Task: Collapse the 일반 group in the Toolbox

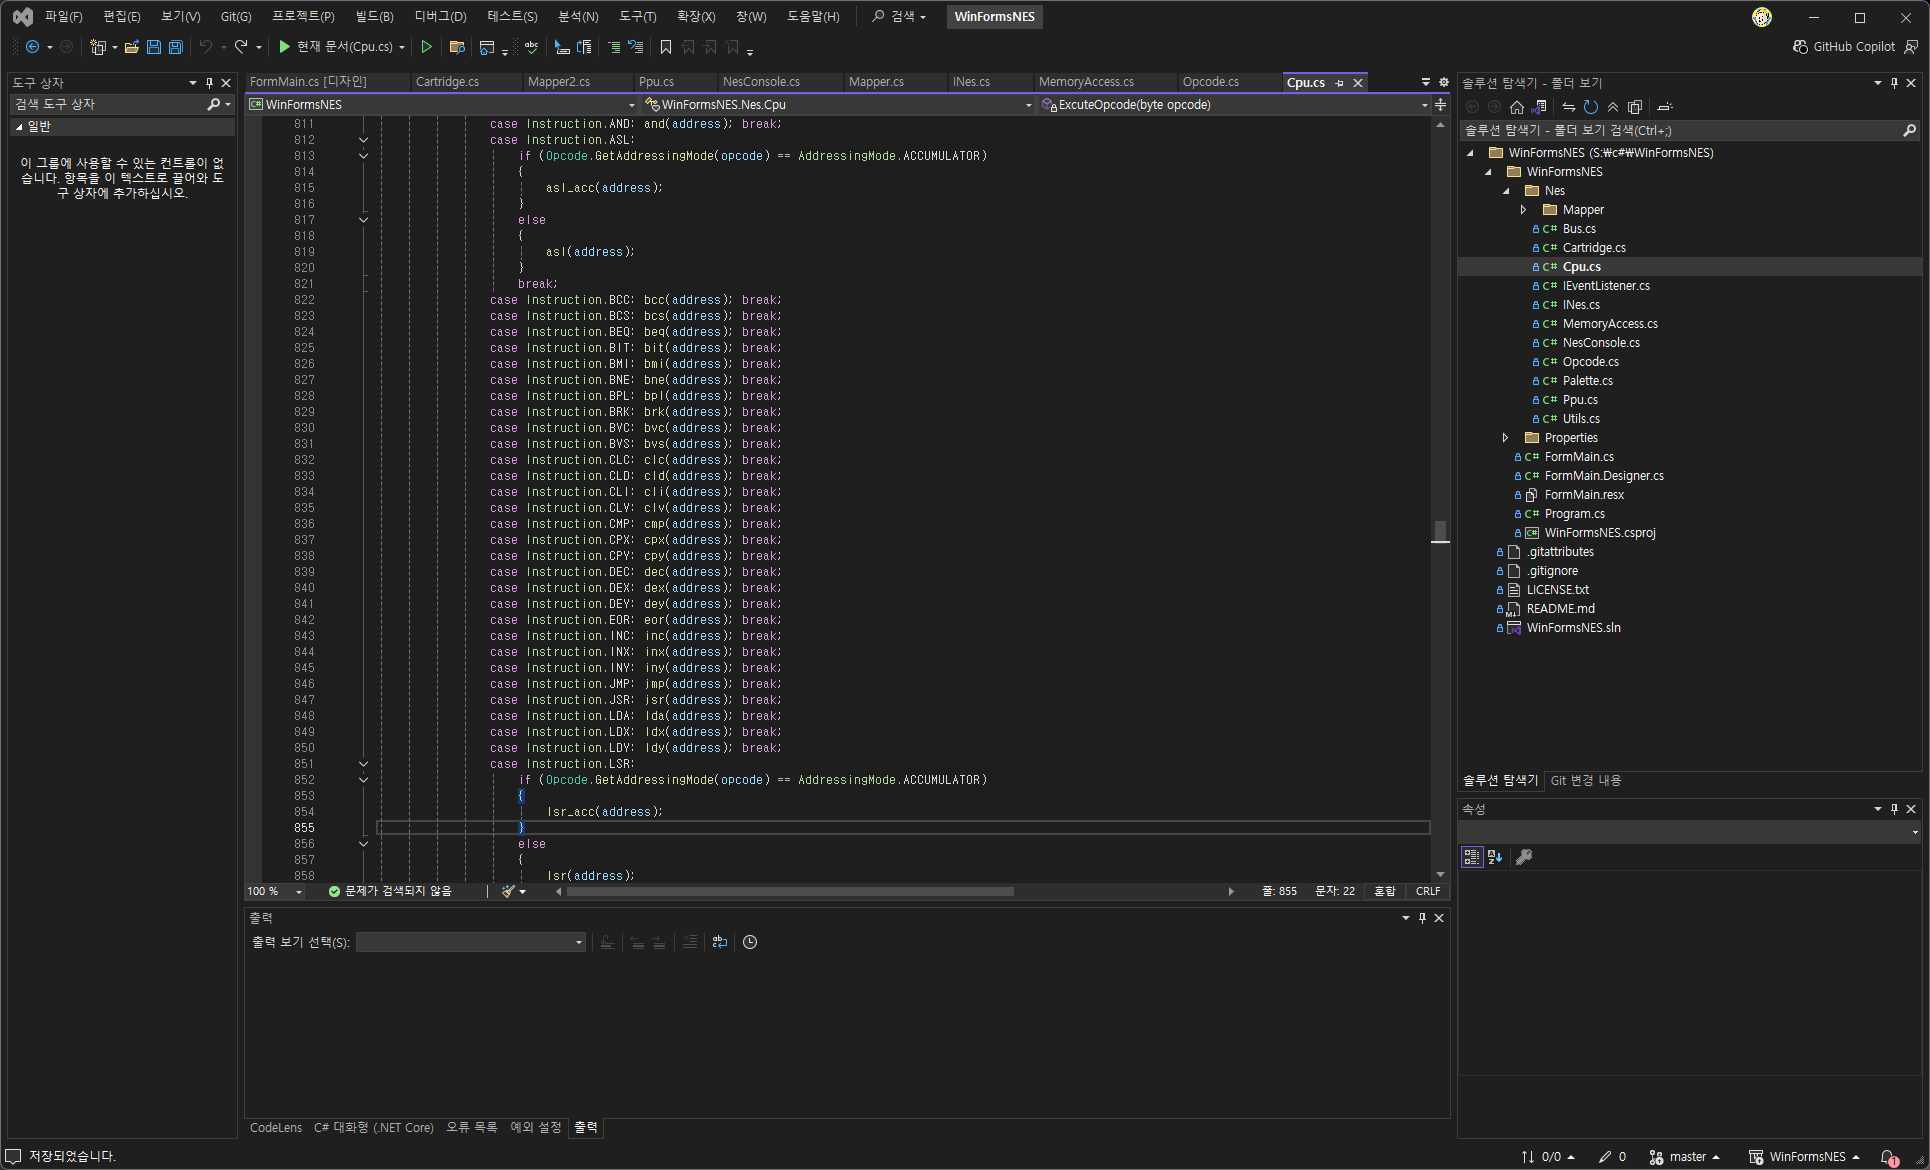Action: (19, 127)
